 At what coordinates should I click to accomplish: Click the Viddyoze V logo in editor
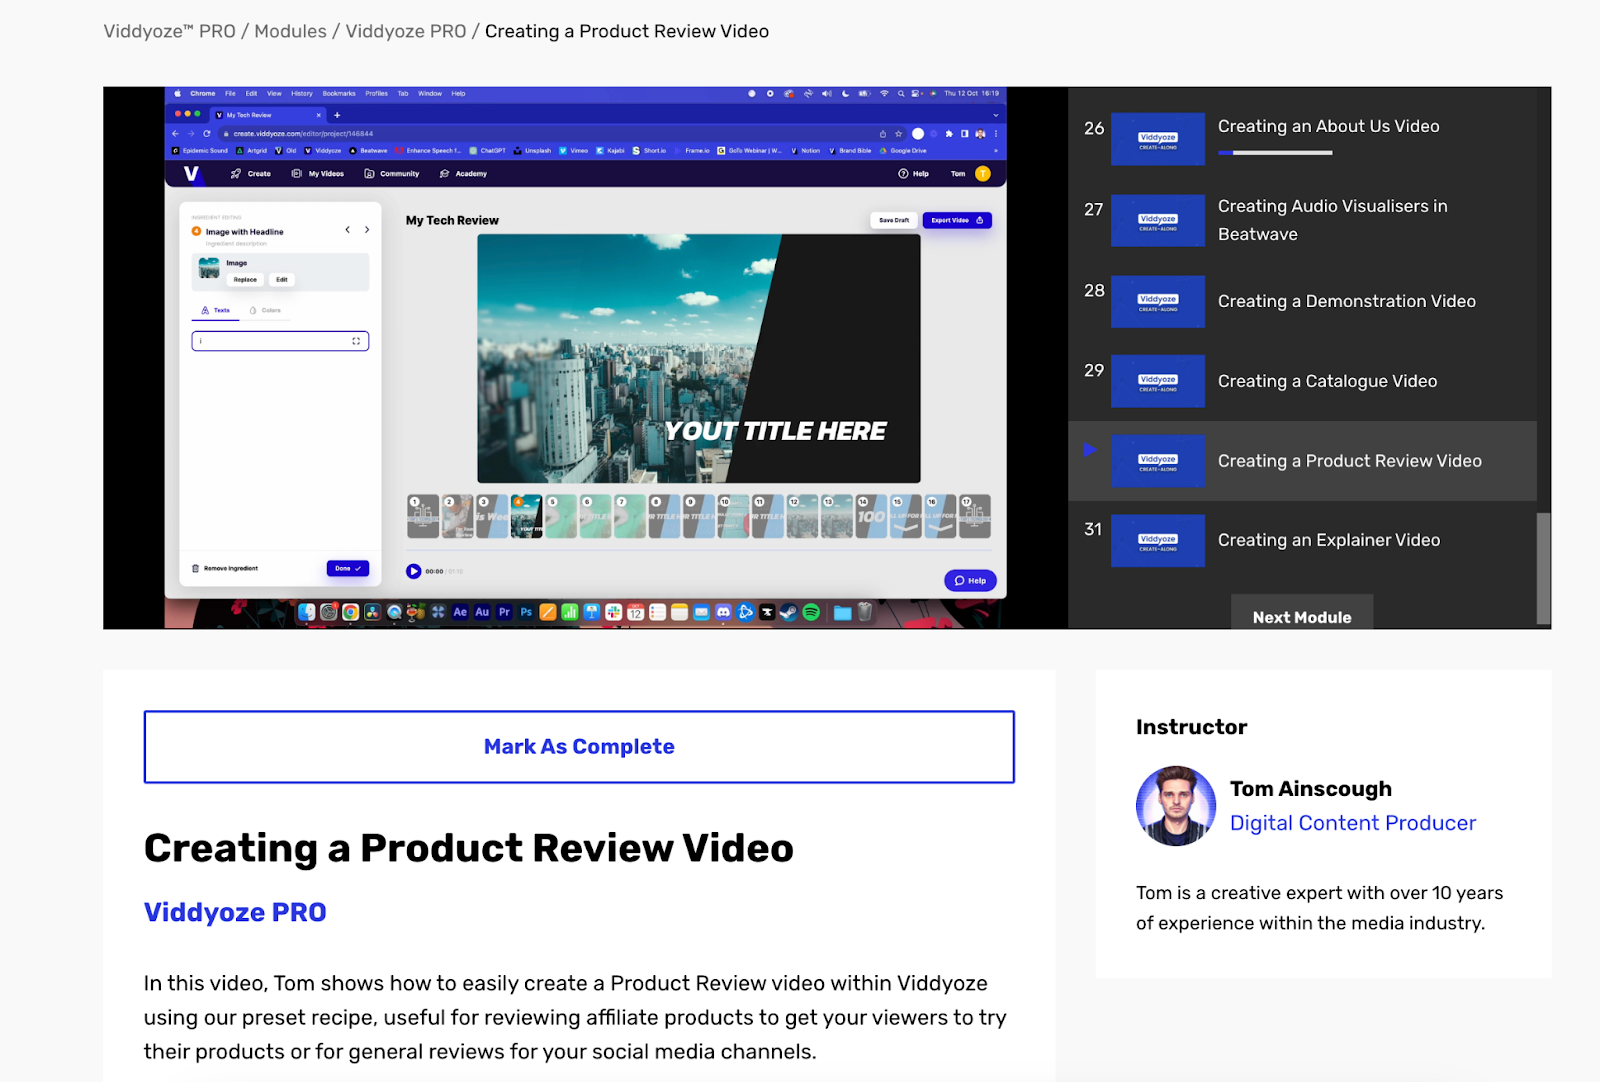pyautogui.click(x=191, y=174)
